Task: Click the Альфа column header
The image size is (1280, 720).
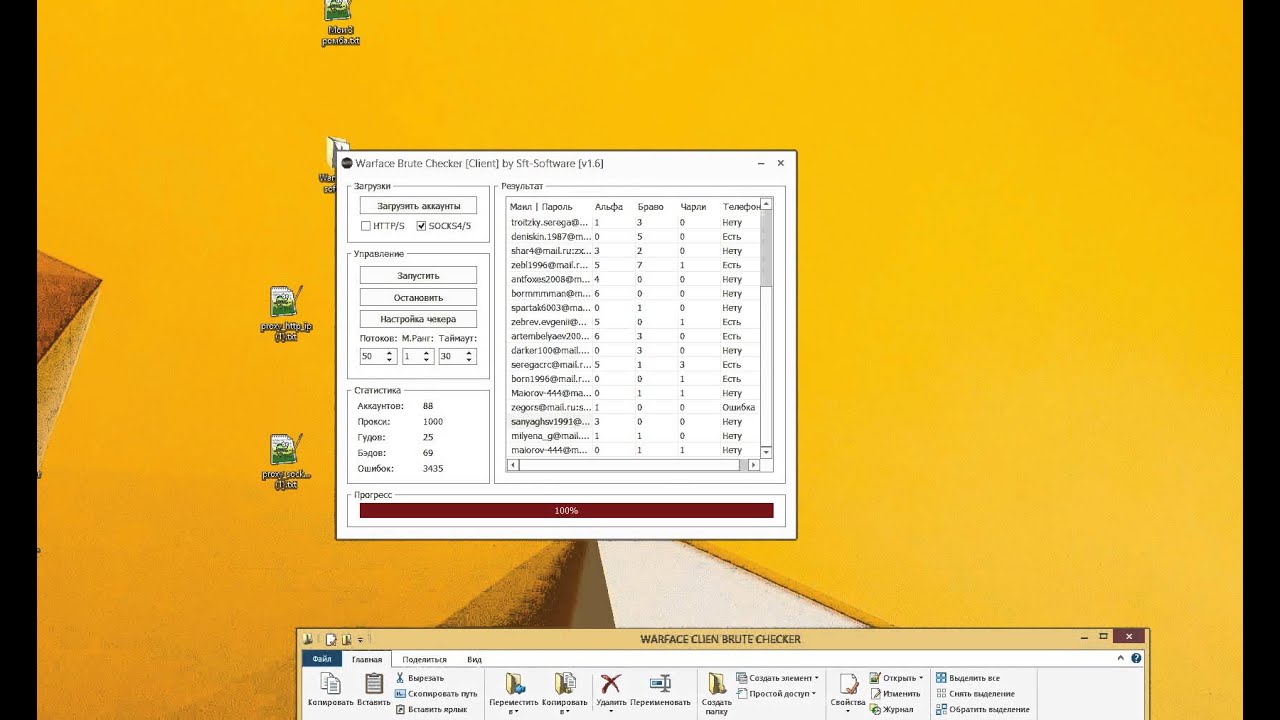Action: [x=609, y=207]
